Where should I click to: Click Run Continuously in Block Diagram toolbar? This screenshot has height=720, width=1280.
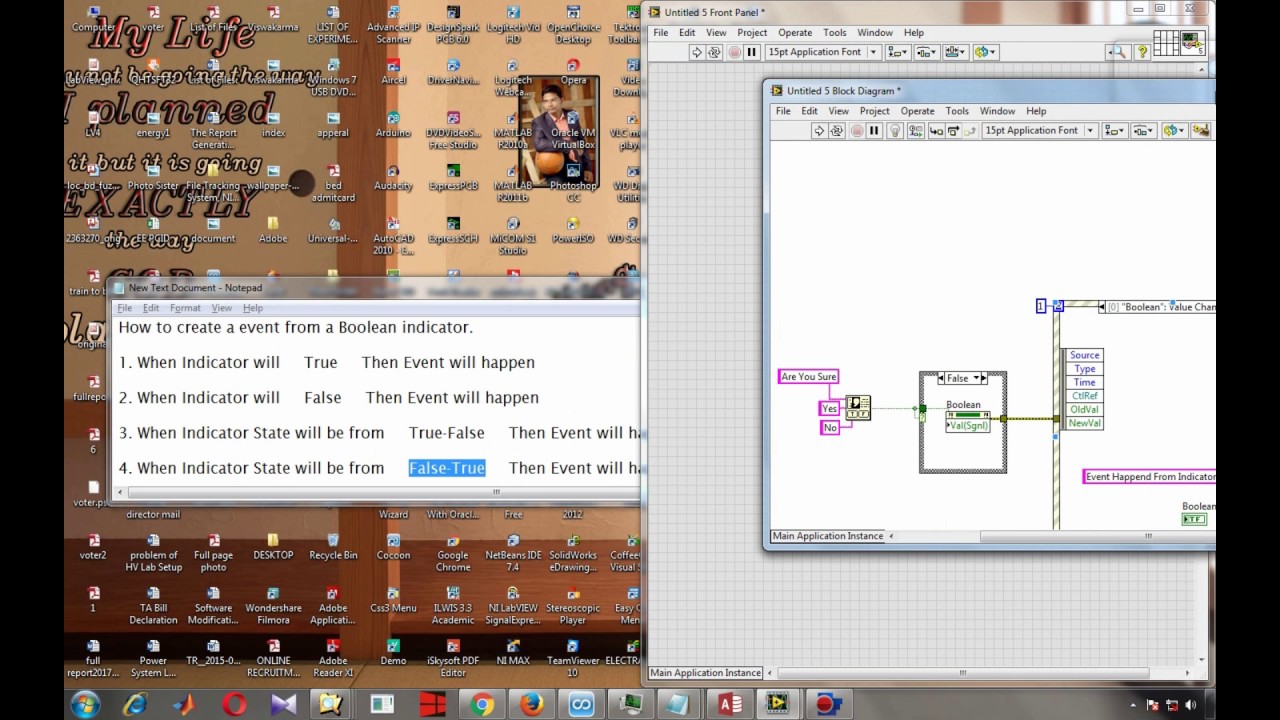(837, 131)
